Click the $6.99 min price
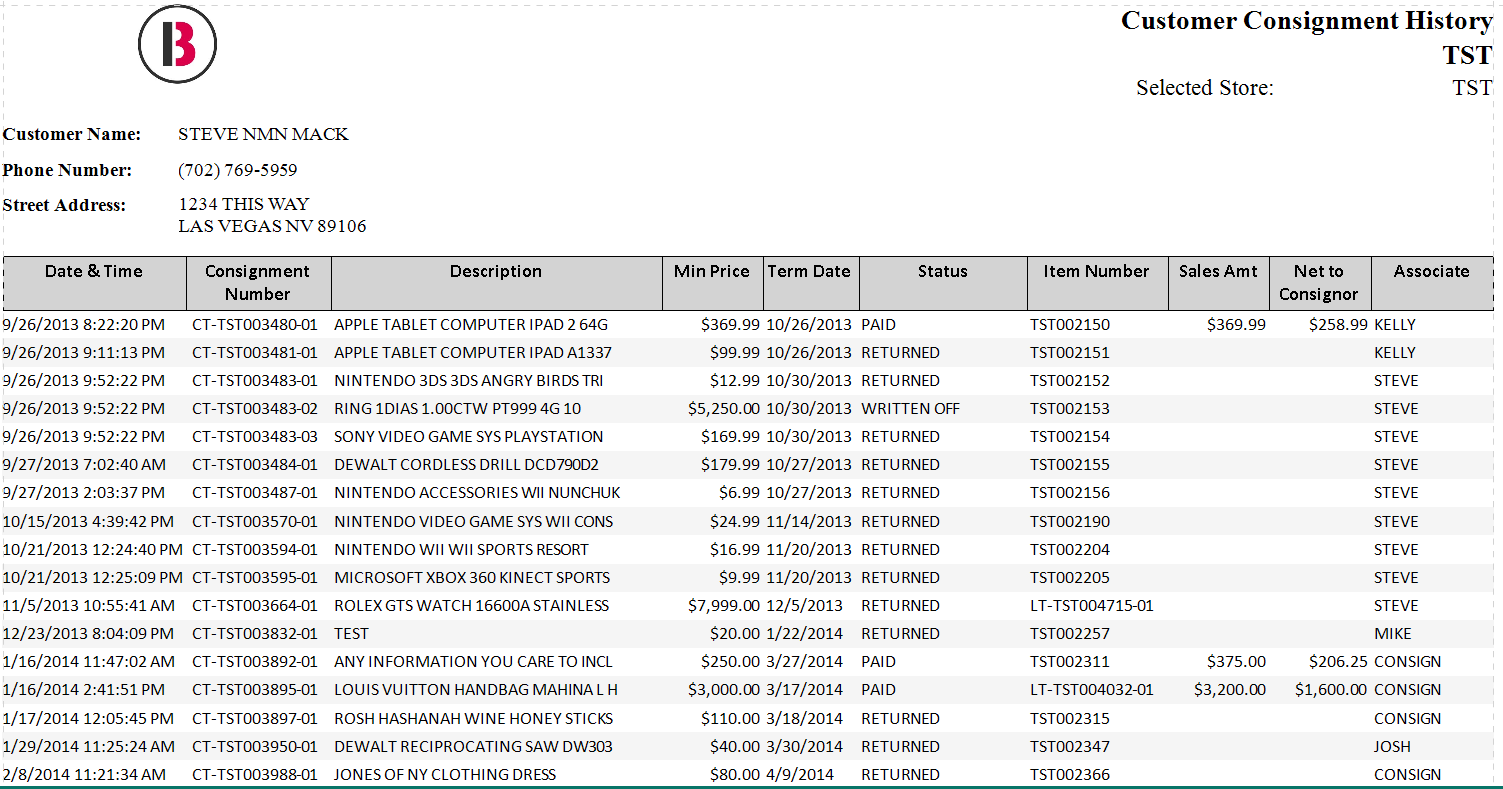The width and height of the screenshot is (1503, 789). (x=740, y=493)
